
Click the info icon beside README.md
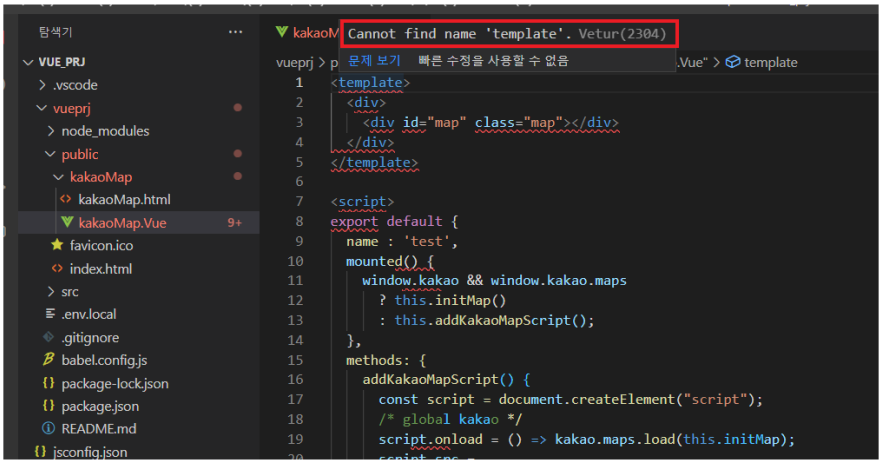click(x=48, y=428)
